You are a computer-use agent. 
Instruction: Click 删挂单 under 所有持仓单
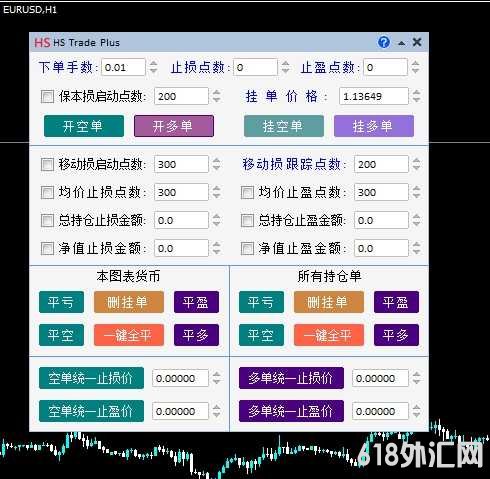click(x=329, y=302)
